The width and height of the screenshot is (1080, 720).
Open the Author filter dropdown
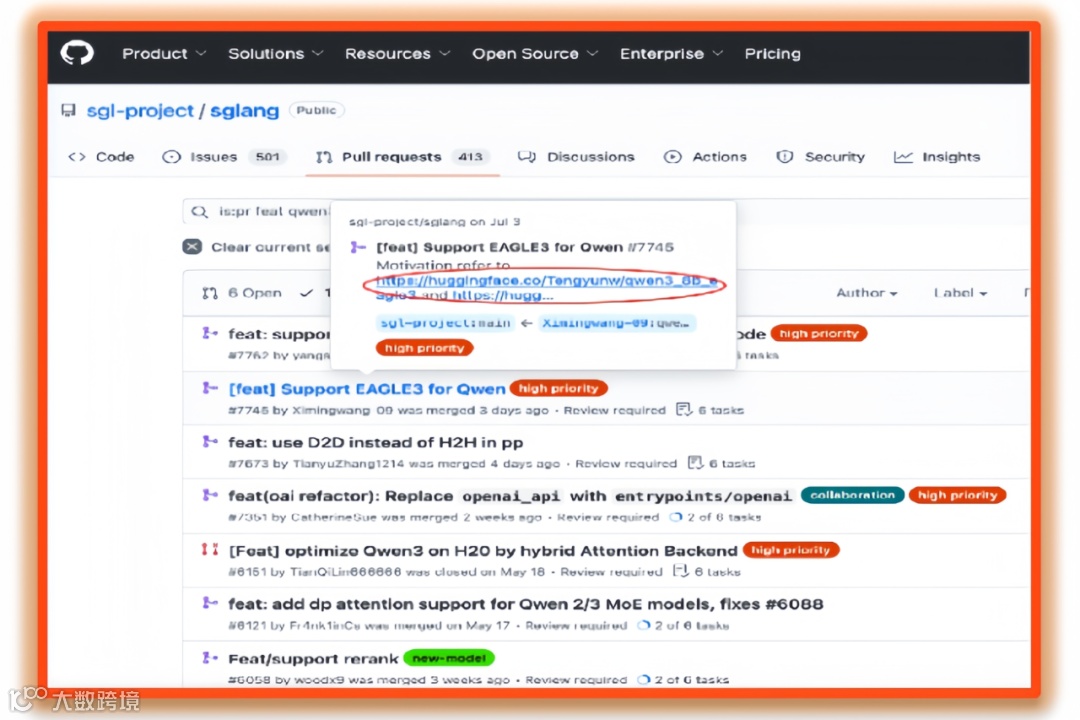click(866, 293)
